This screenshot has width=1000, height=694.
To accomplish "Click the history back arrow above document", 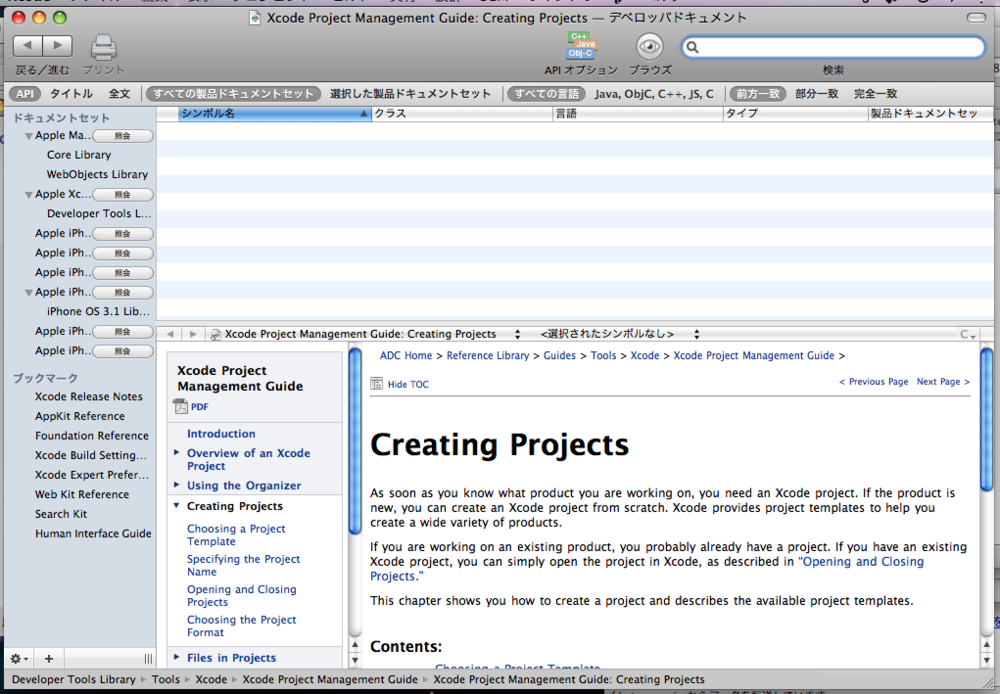I will (170, 334).
